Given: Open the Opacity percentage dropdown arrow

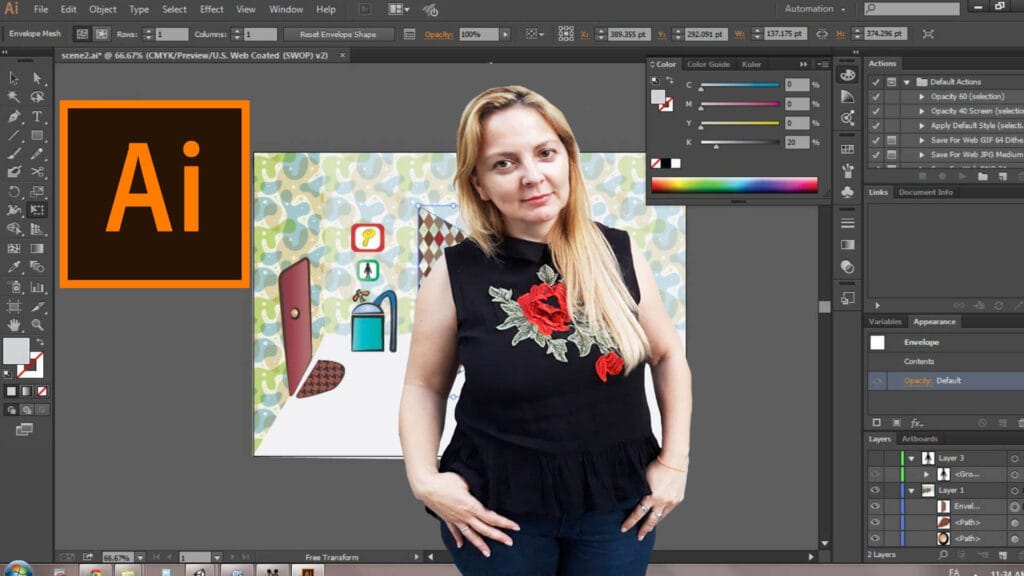Looking at the screenshot, I should pyautogui.click(x=505, y=34).
